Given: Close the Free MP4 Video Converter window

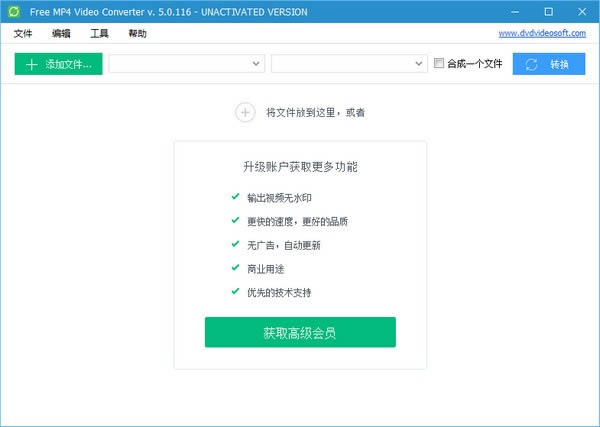Looking at the screenshot, I should pyautogui.click(x=582, y=12).
